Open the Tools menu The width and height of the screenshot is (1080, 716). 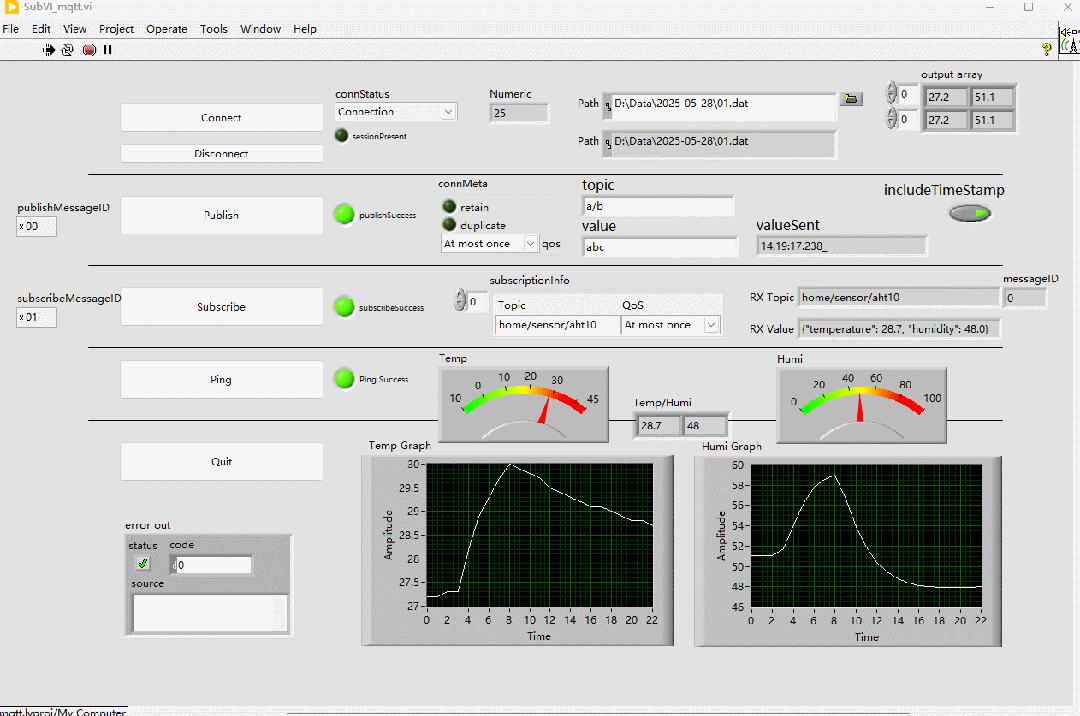[213, 29]
